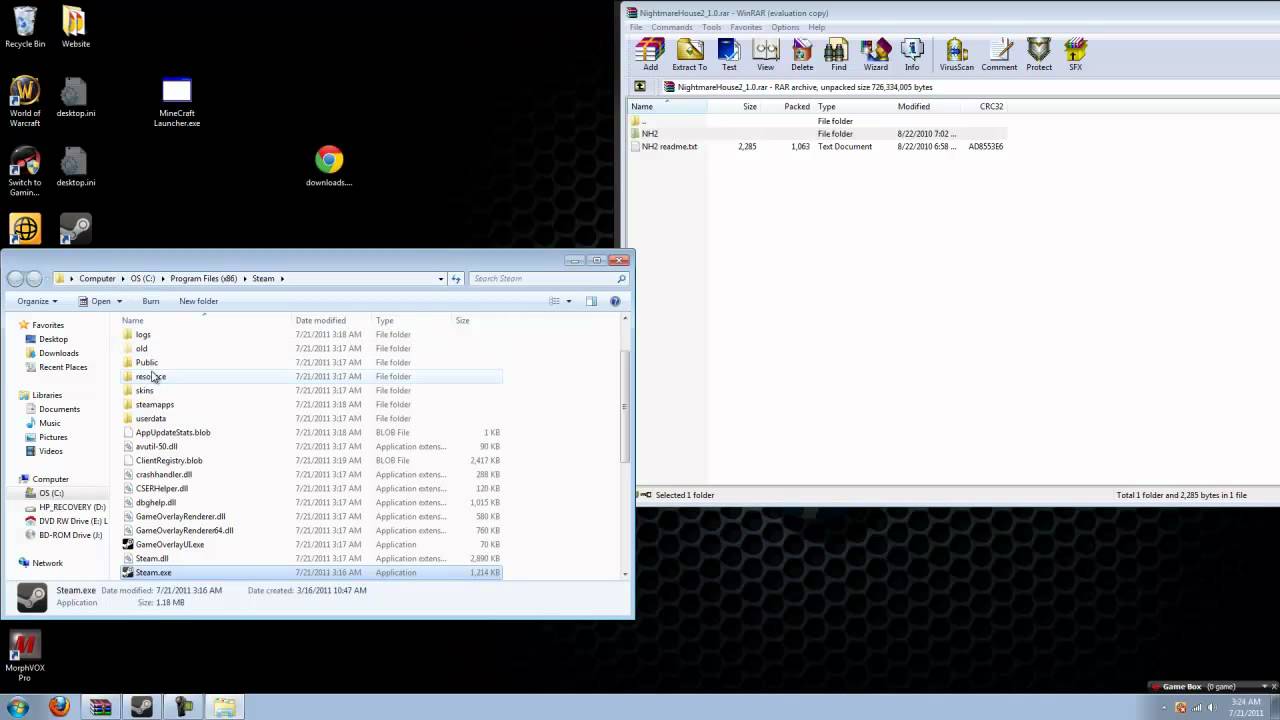The image size is (1280, 720).
Task: Go up one level in WinRAR address bar
Action: pos(640,87)
